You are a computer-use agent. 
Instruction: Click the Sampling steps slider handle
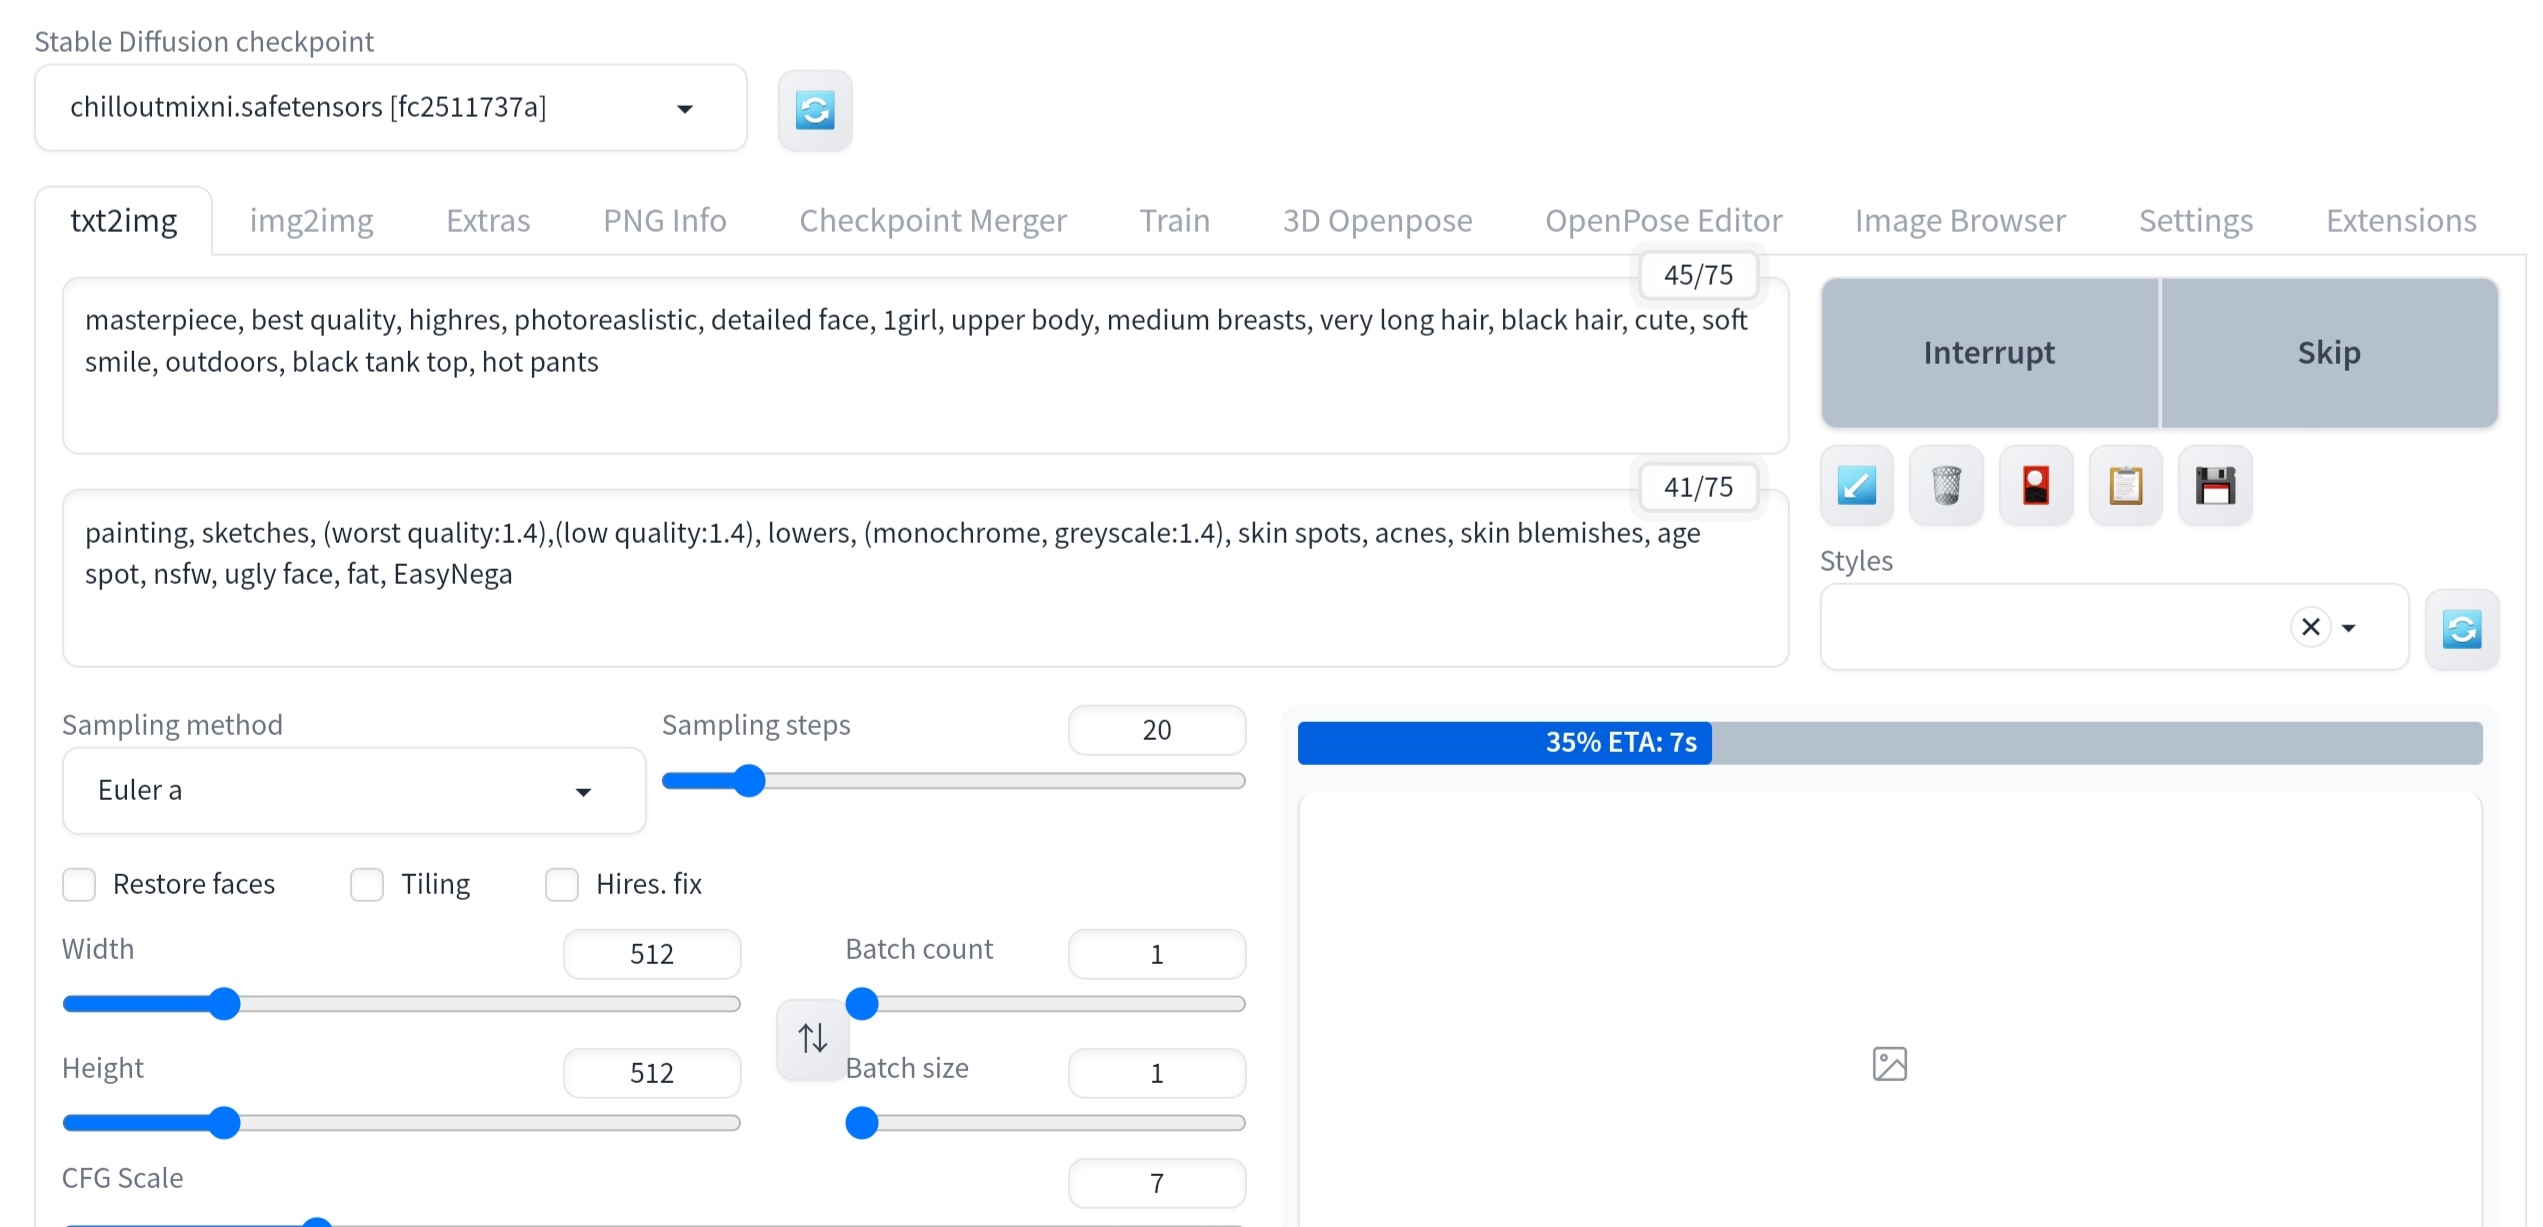749,781
